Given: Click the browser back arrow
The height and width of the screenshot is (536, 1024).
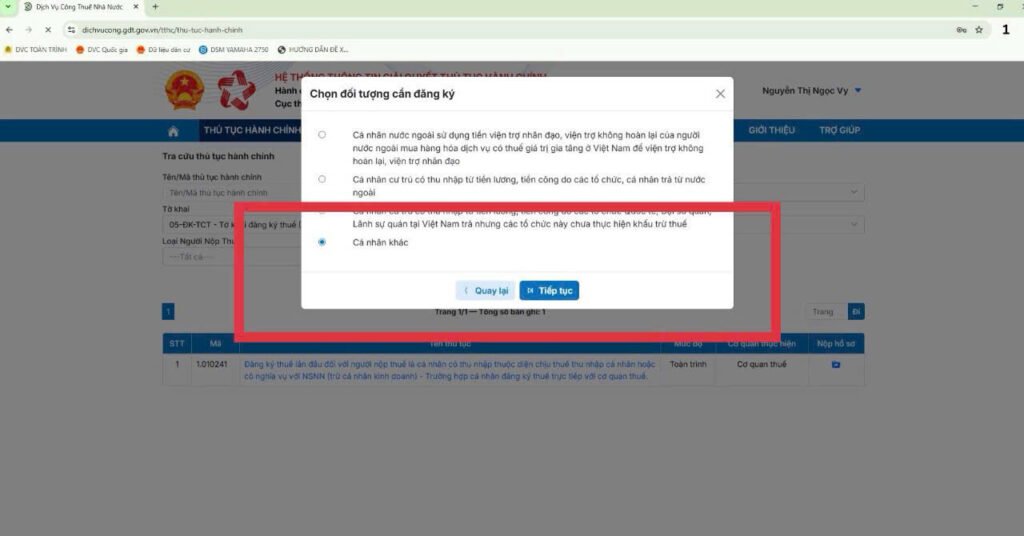Looking at the screenshot, I should click(10, 30).
